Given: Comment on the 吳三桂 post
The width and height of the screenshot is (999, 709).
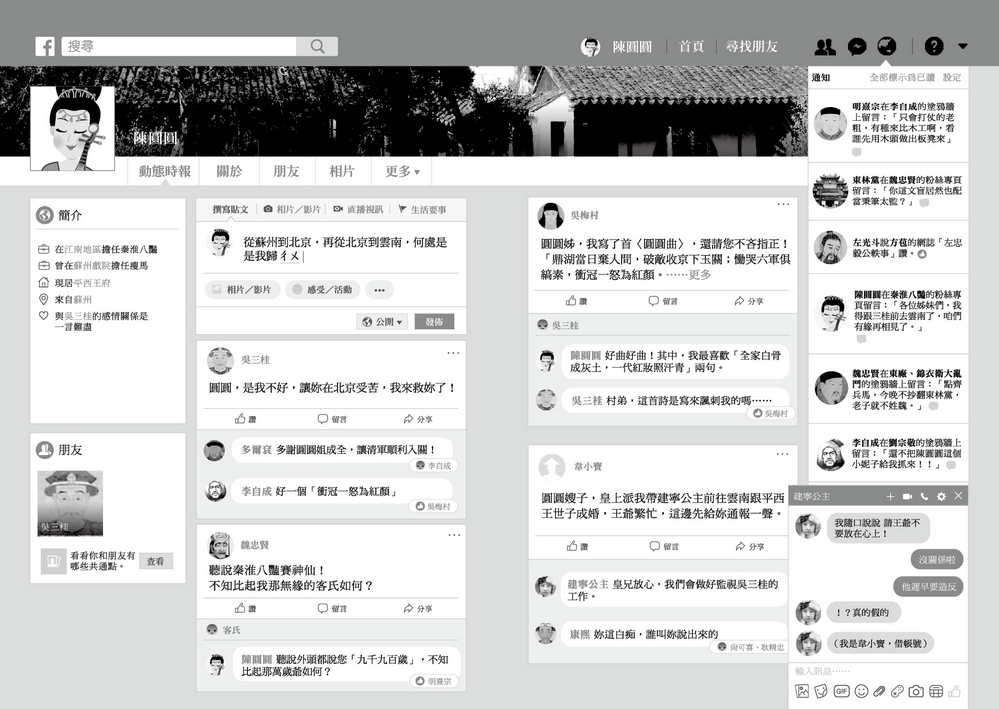Looking at the screenshot, I should [332, 419].
